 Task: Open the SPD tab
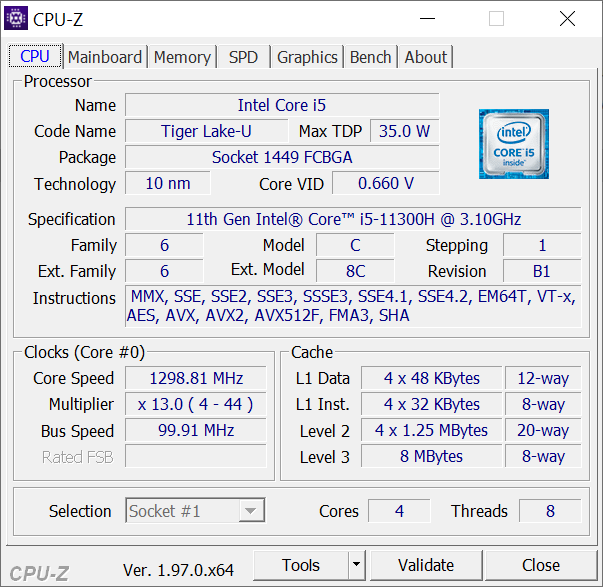coord(243,57)
